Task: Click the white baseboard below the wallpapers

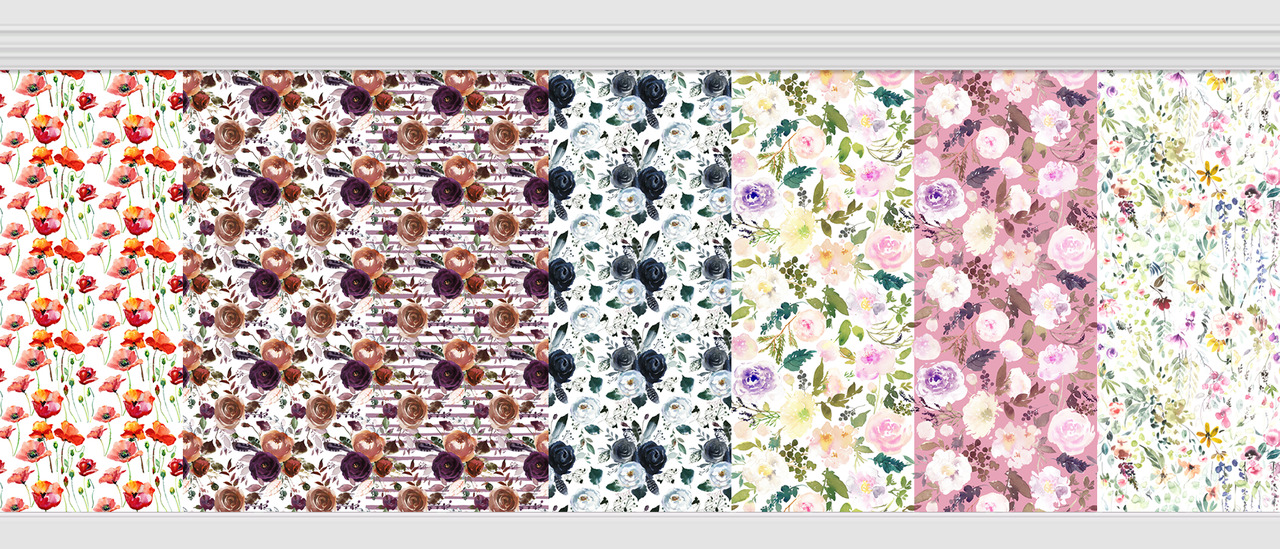Action: click(640, 530)
